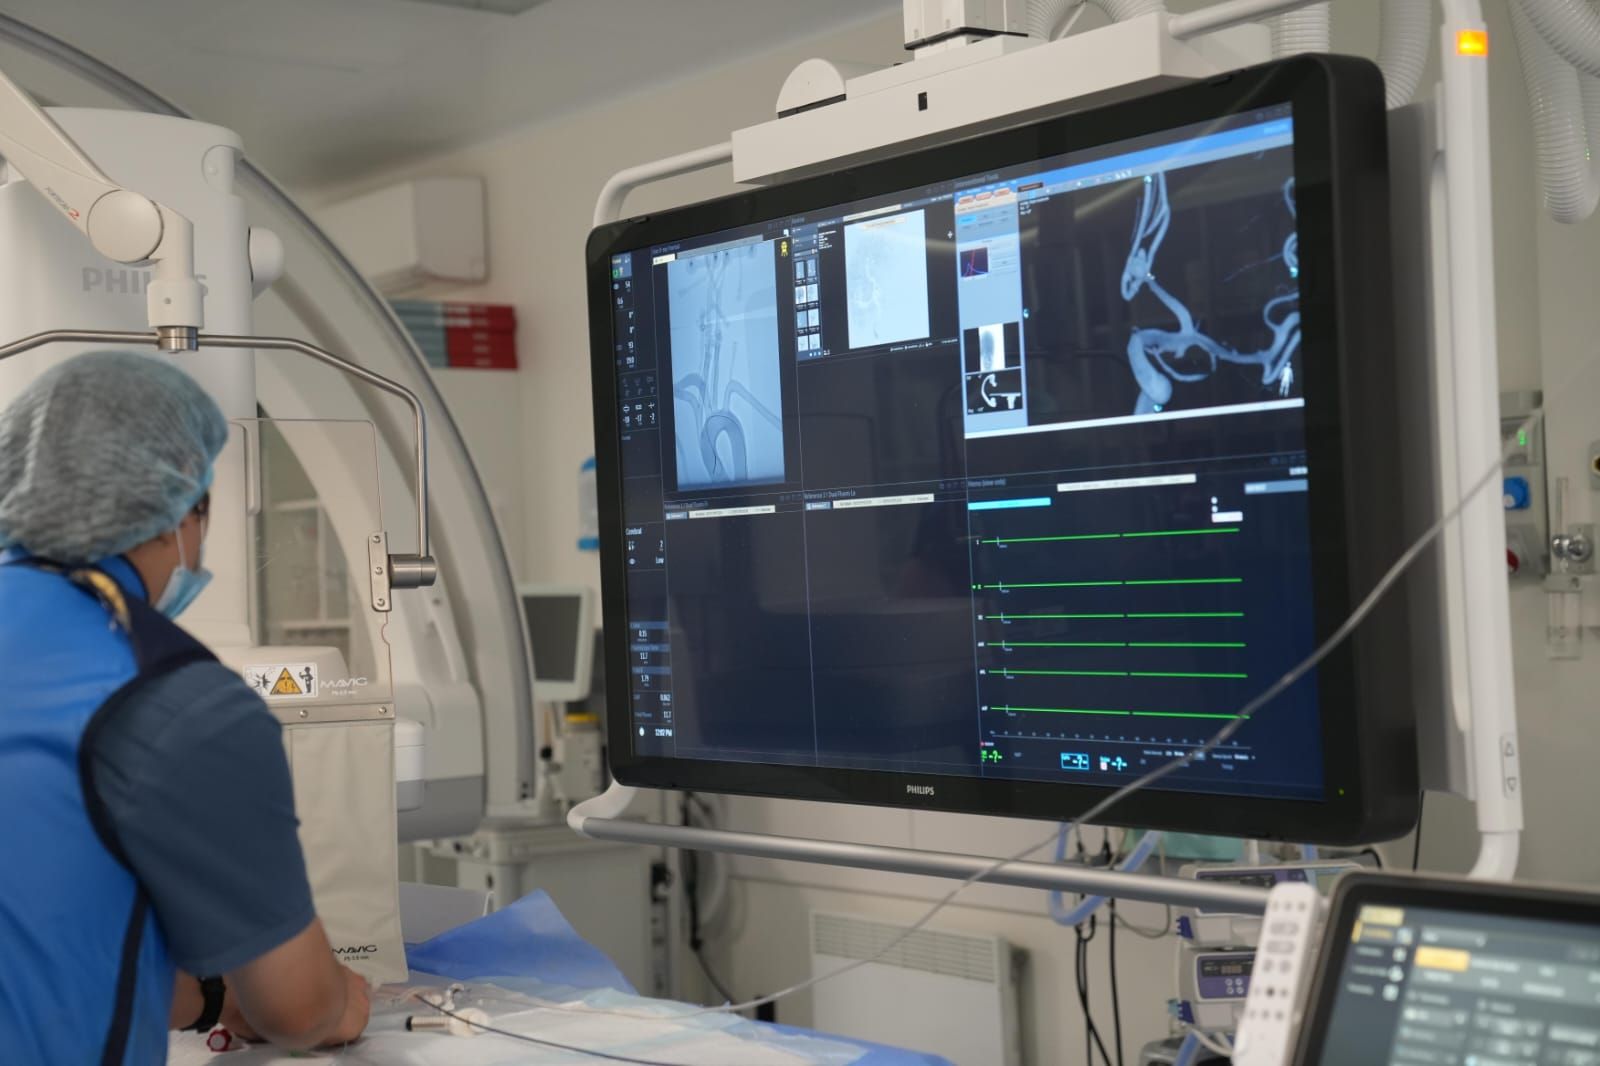This screenshot has height=1066, width=1600.
Task: Open the review image of the skull
Action: (887, 281)
